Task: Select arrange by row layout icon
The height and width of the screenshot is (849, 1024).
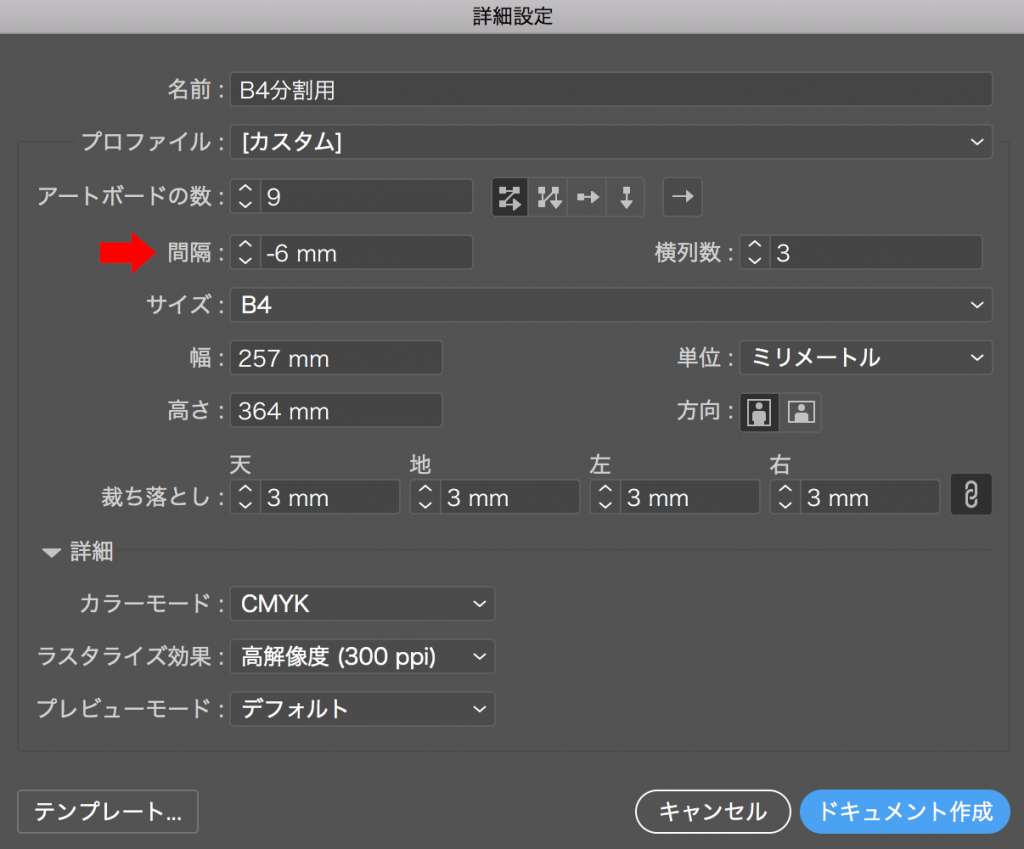Action: (588, 197)
